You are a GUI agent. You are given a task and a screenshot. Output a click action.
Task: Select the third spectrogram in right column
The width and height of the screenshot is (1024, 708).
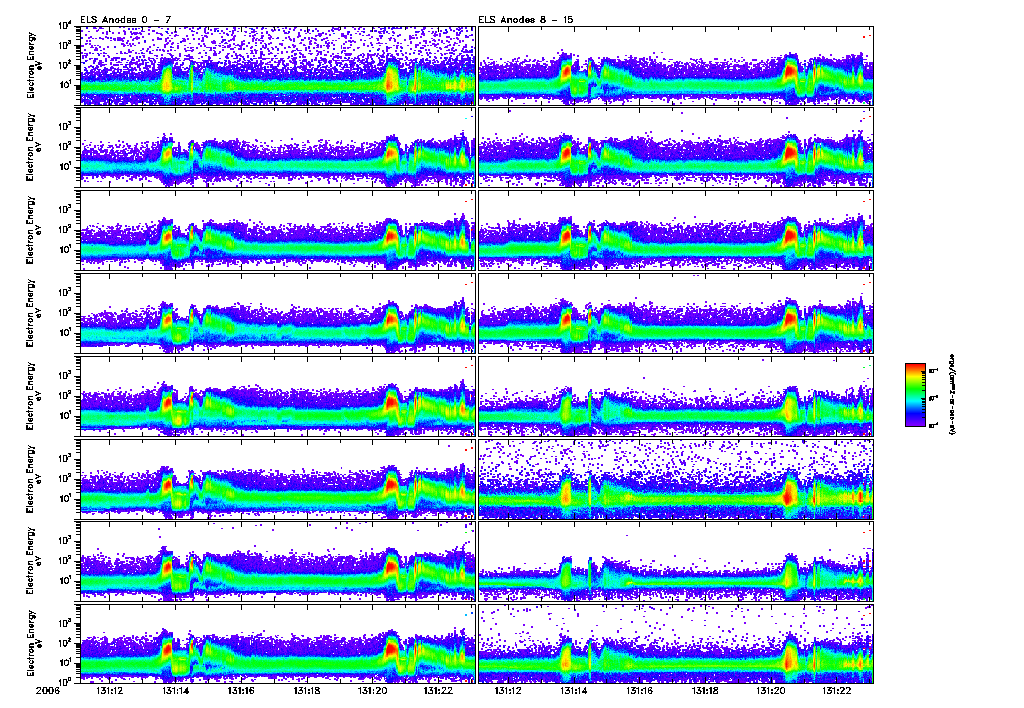tap(676, 231)
